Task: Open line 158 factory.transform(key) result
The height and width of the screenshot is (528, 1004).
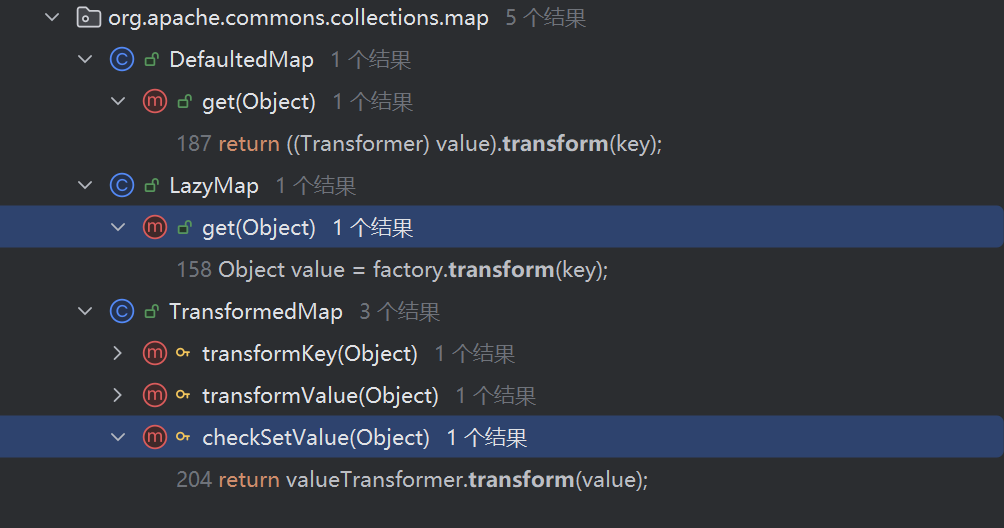Action: pos(392,269)
